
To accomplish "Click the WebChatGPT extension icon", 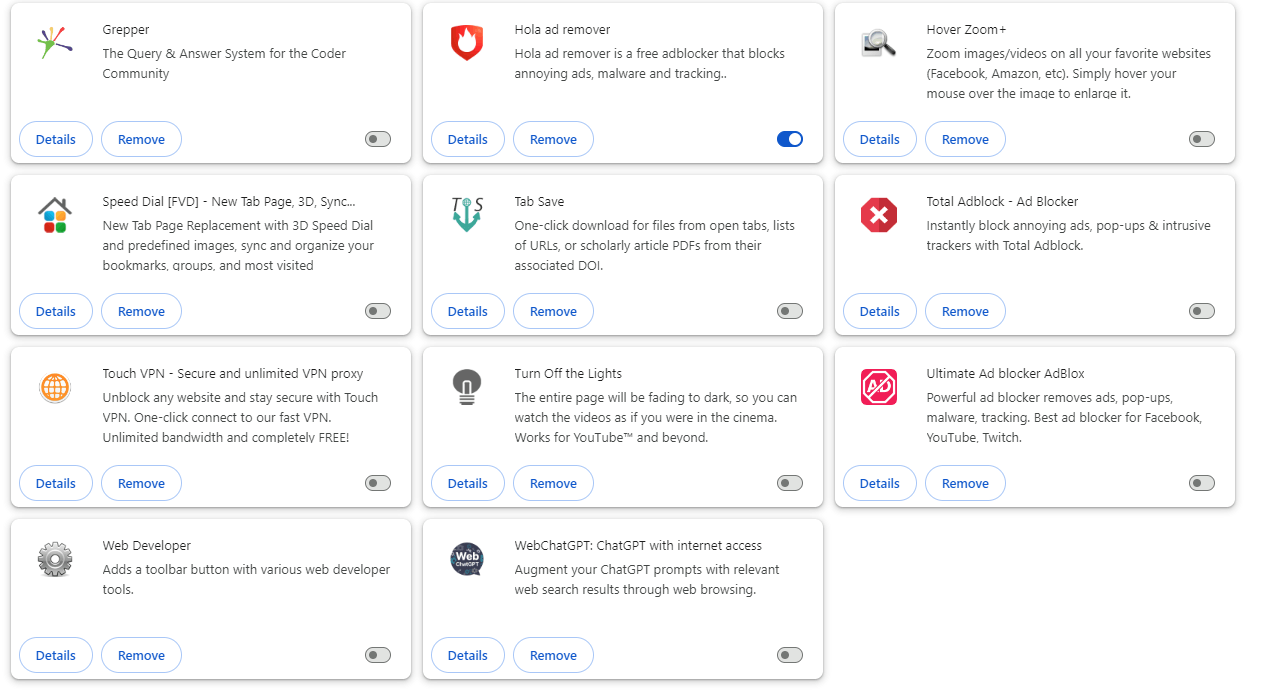I will (x=467, y=558).
